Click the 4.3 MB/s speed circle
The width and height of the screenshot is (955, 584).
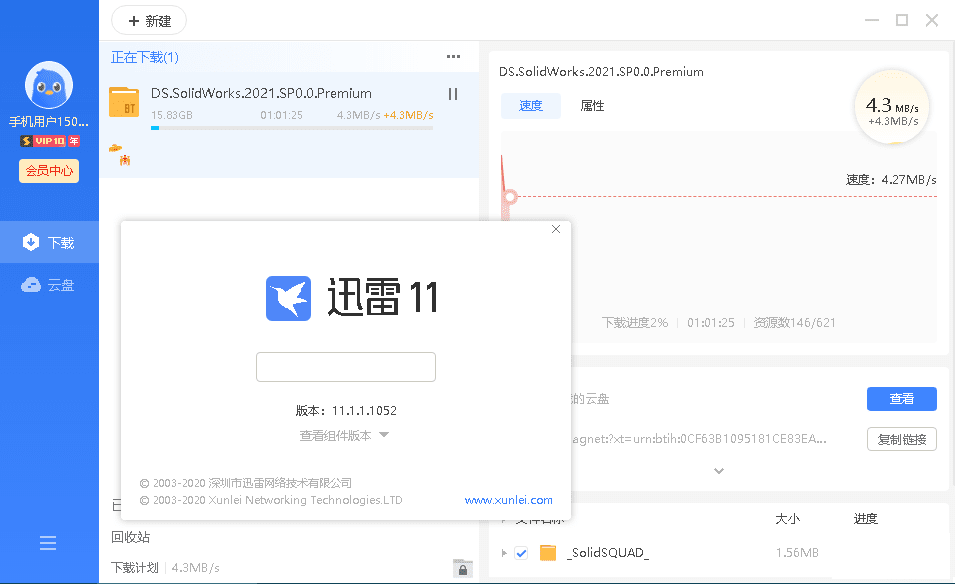click(892, 107)
